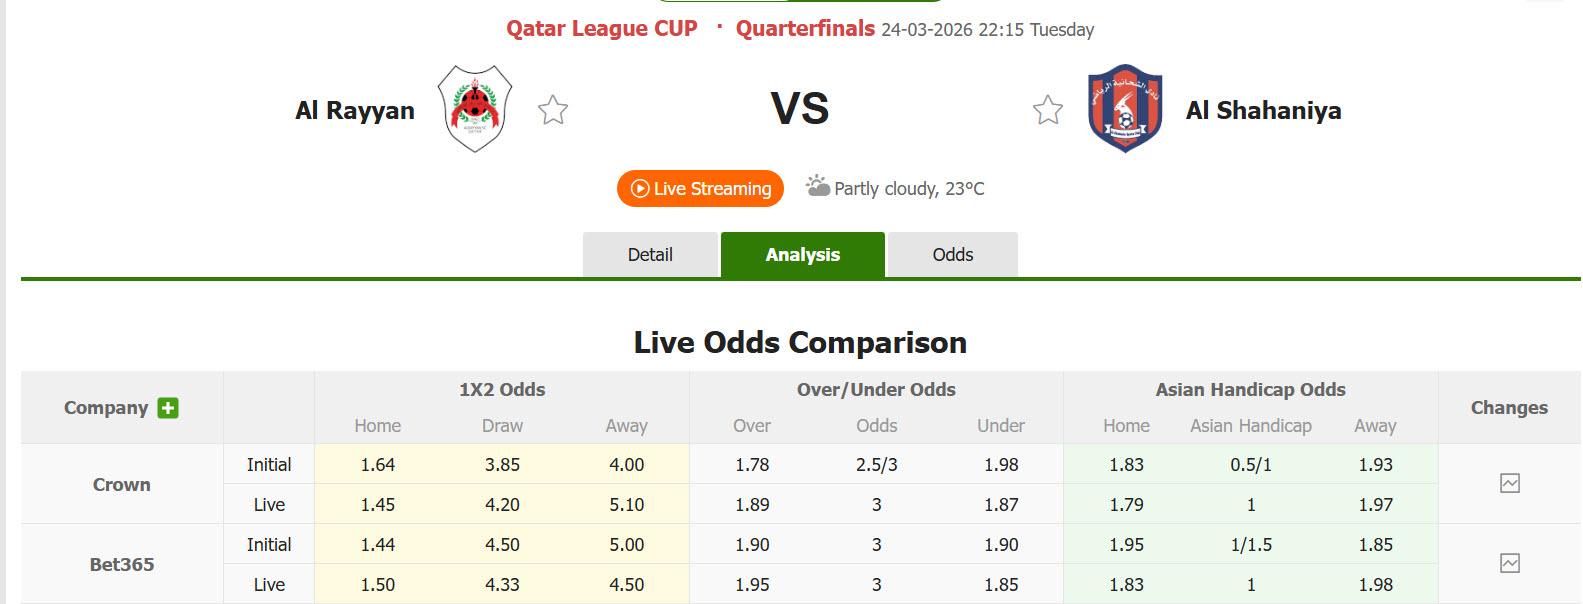The width and height of the screenshot is (1583, 604).
Task: Open the Crown odds changes chart icon
Action: tap(1510, 484)
